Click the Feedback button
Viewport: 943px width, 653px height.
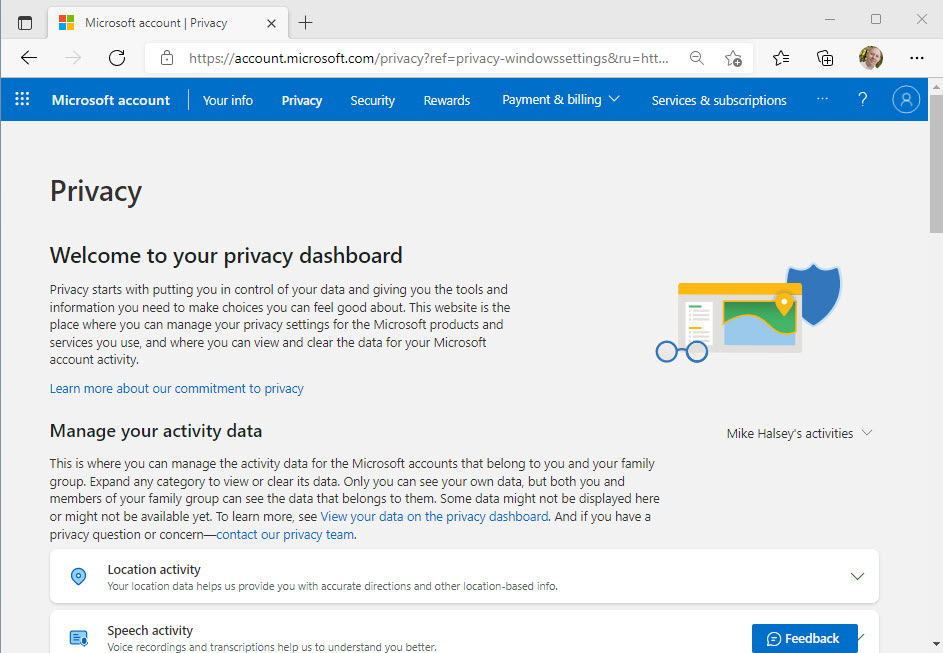point(804,638)
